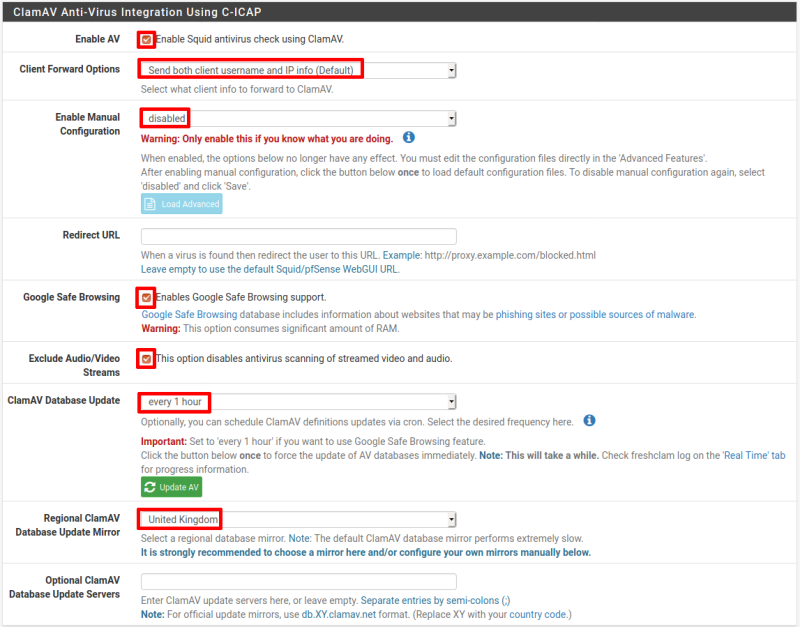Open the db.XY.clamav.net link
Image resolution: width=800 pixels, height=627 pixels.
point(339,614)
